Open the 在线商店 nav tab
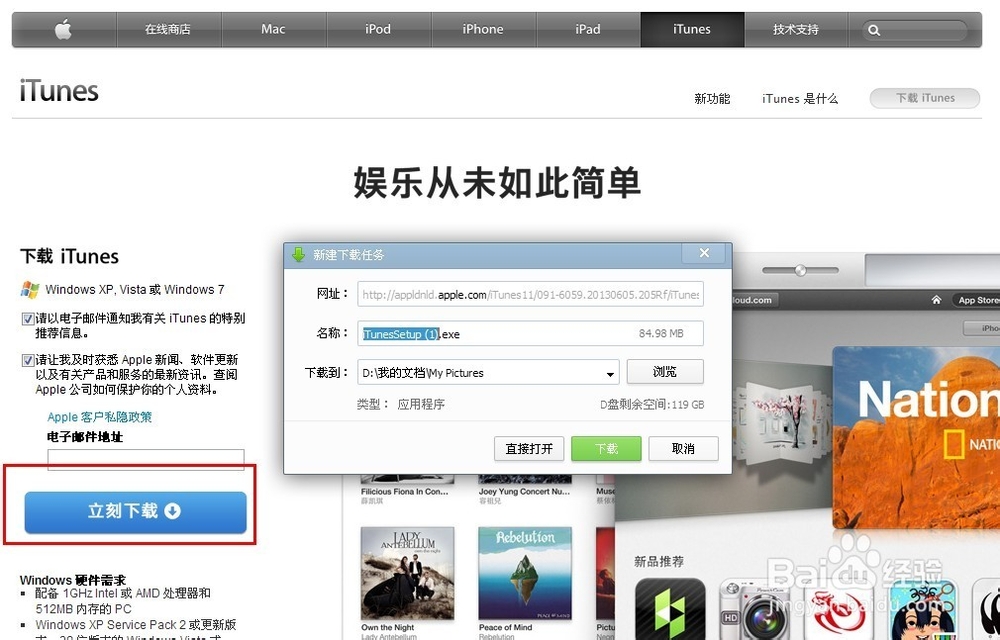 [168, 29]
